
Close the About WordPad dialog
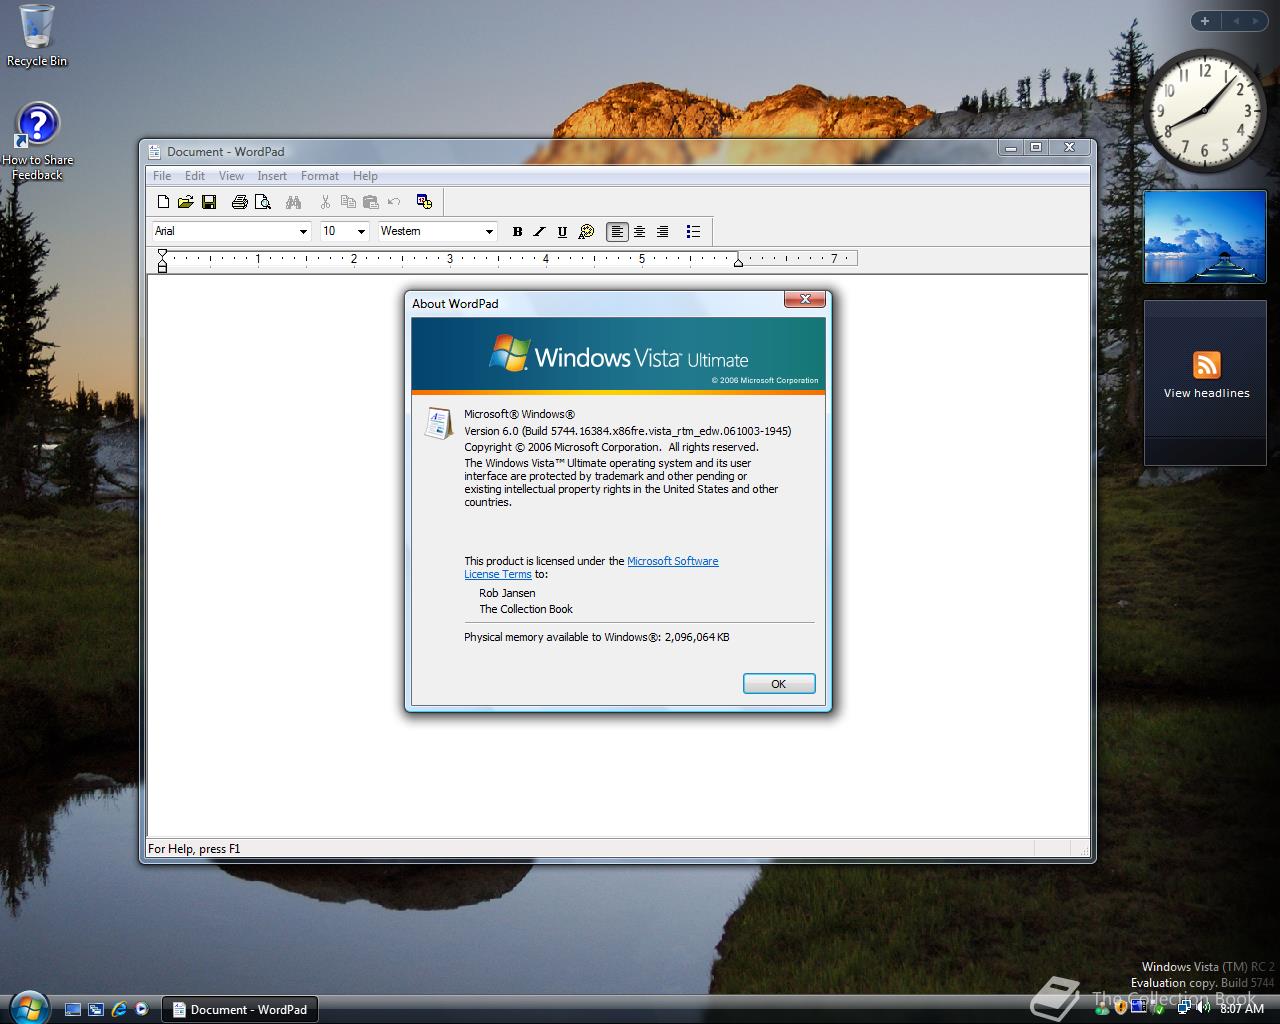click(x=804, y=299)
